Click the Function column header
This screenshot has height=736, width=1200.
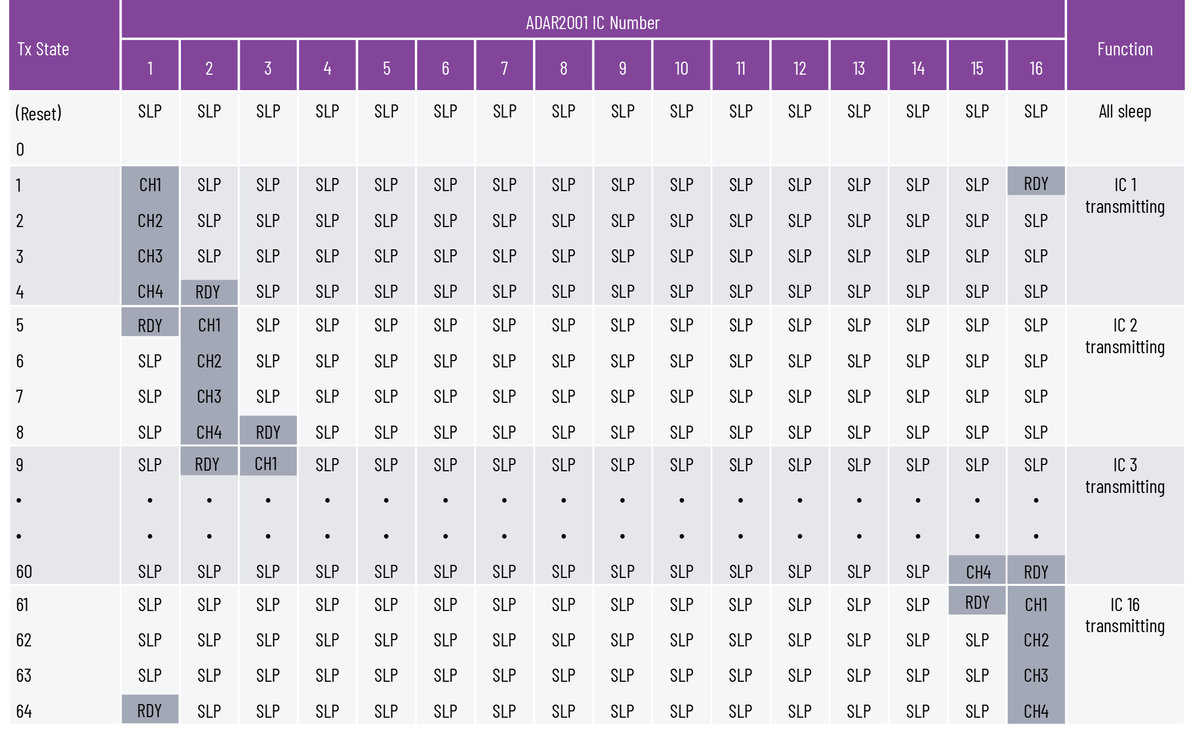click(1125, 48)
